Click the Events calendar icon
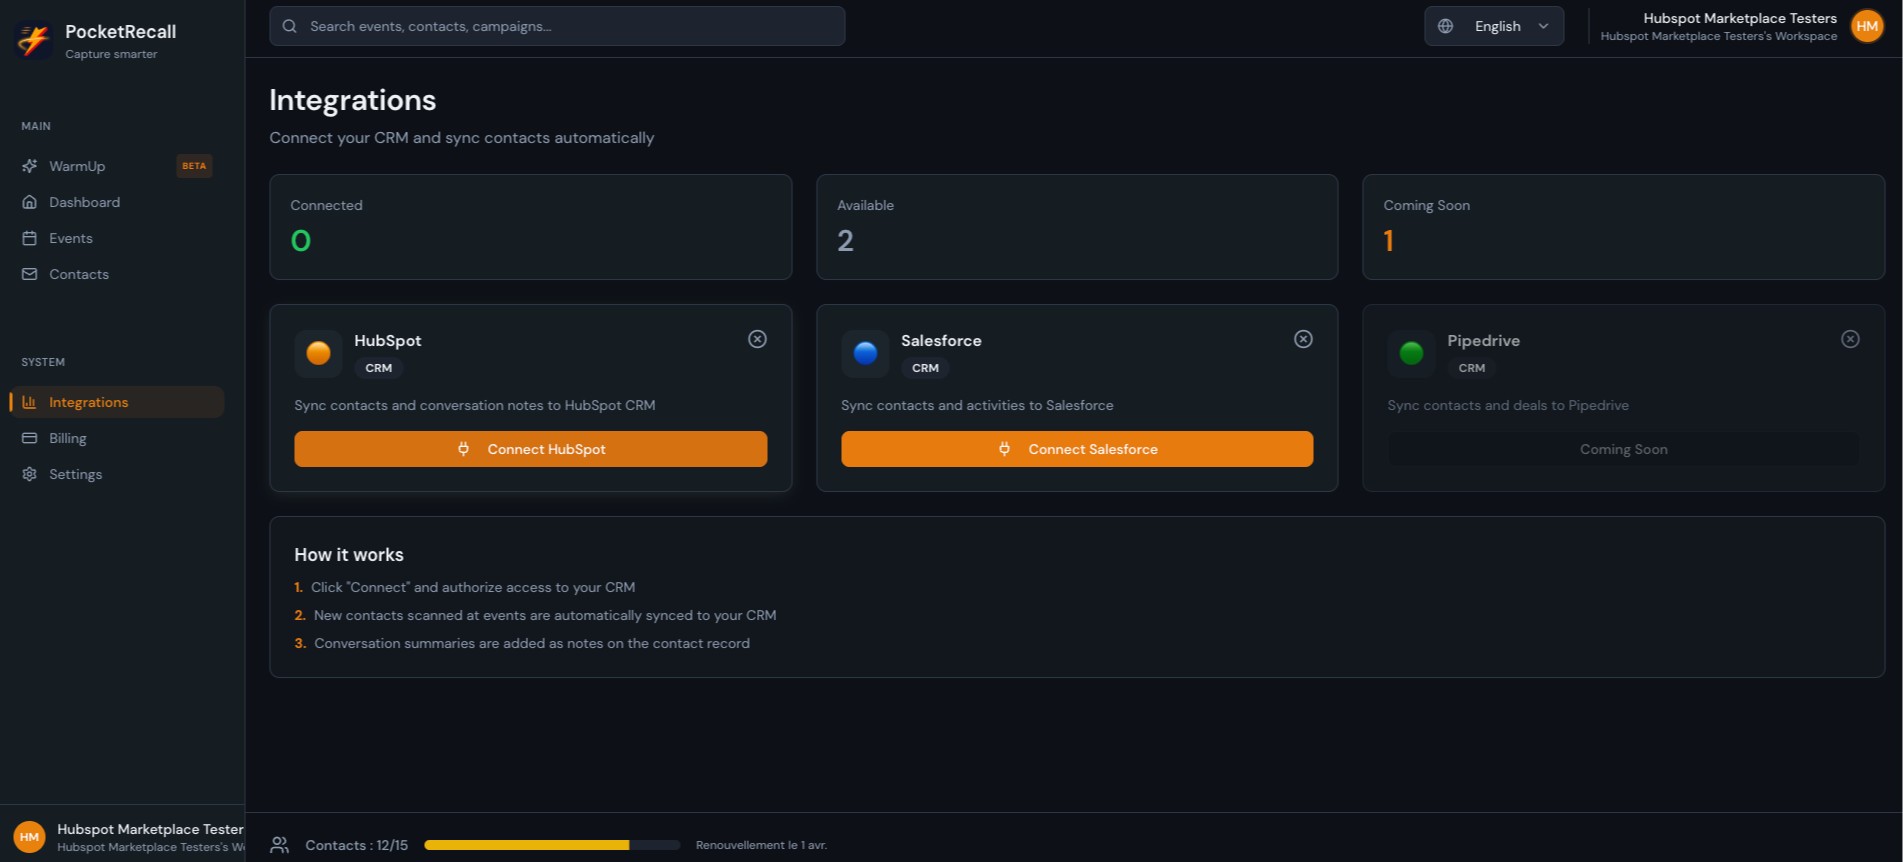The width and height of the screenshot is (1903, 862). click(30, 238)
